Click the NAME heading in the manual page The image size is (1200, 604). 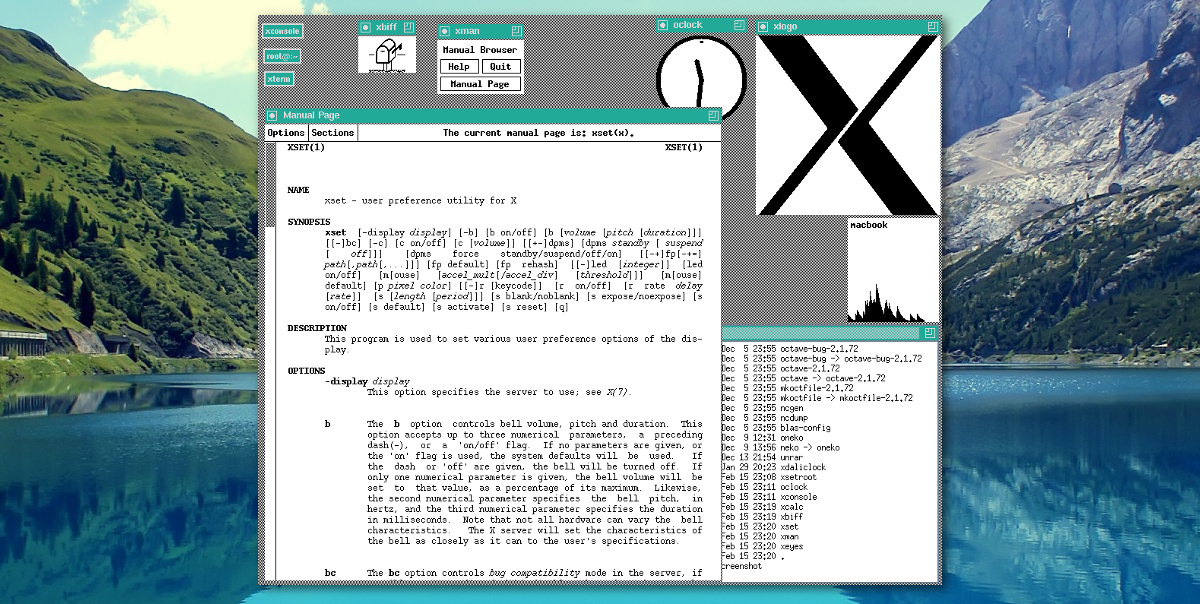coord(298,189)
